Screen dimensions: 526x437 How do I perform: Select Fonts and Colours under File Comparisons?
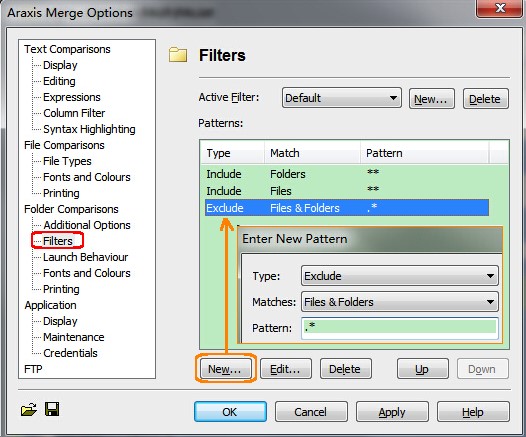coord(87,177)
